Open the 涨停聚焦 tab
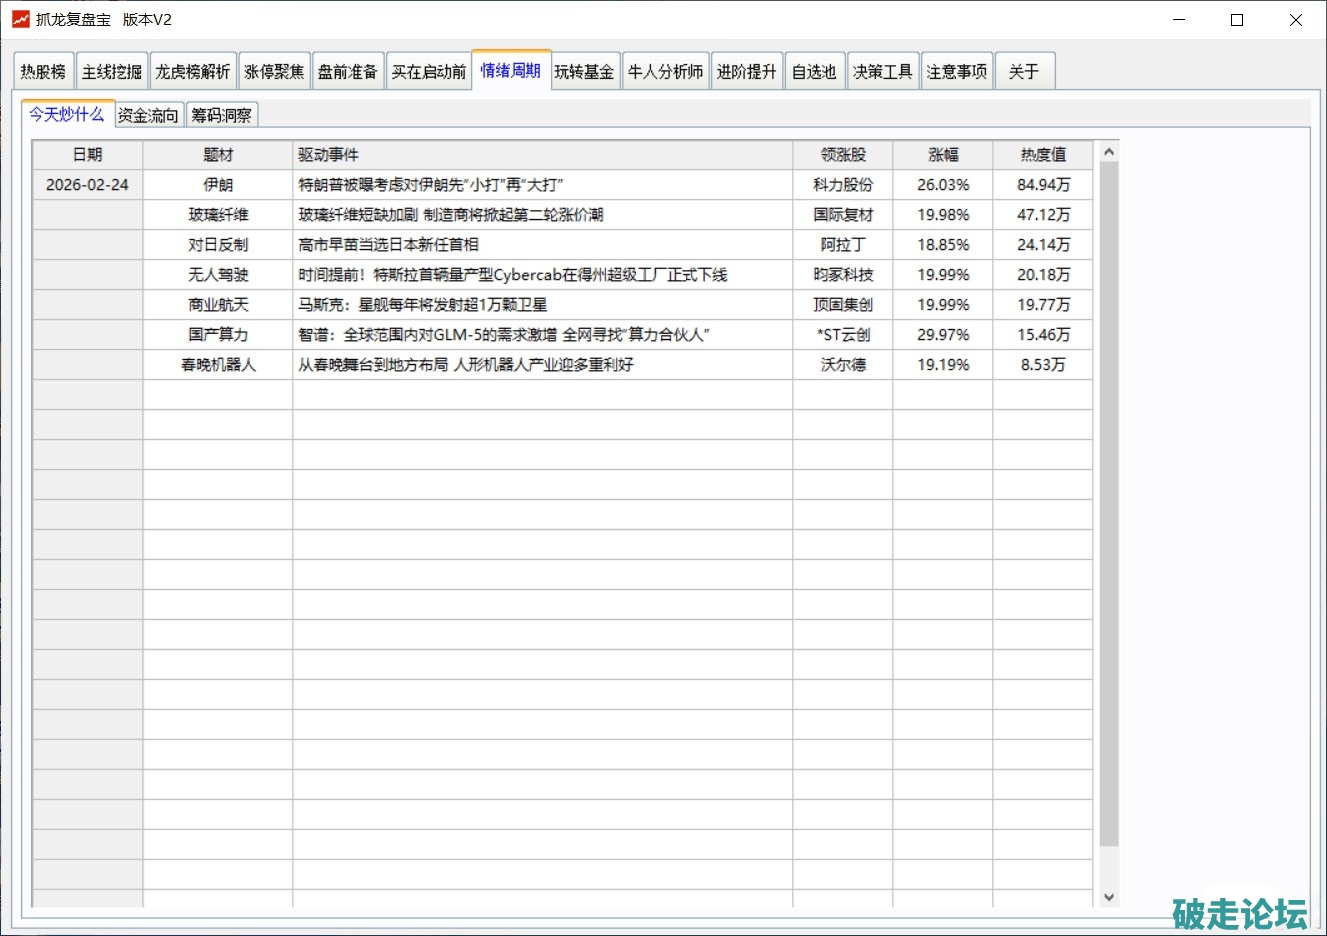1327x936 pixels. 274,72
